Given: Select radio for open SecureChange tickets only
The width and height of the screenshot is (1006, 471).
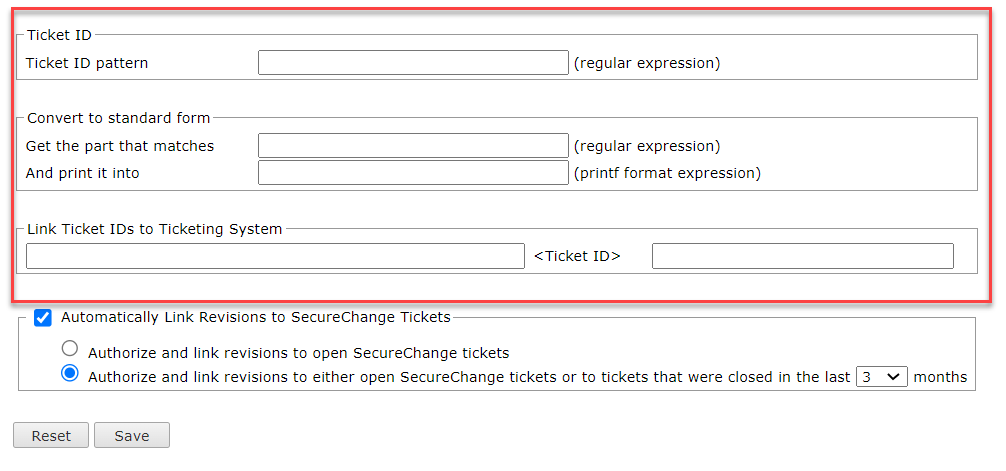Looking at the screenshot, I should [x=70, y=349].
